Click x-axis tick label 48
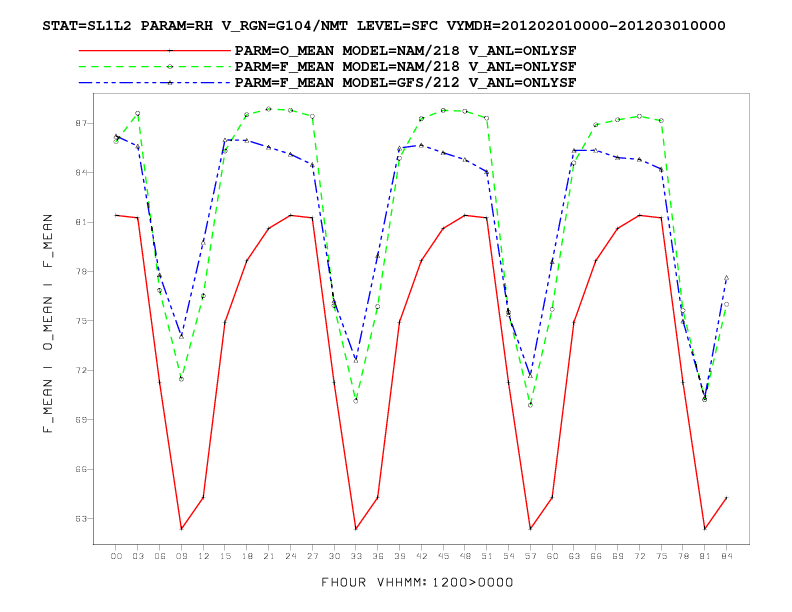Image resolution: width=792 pixels, height=612 pixels. (x=465, y=556)
